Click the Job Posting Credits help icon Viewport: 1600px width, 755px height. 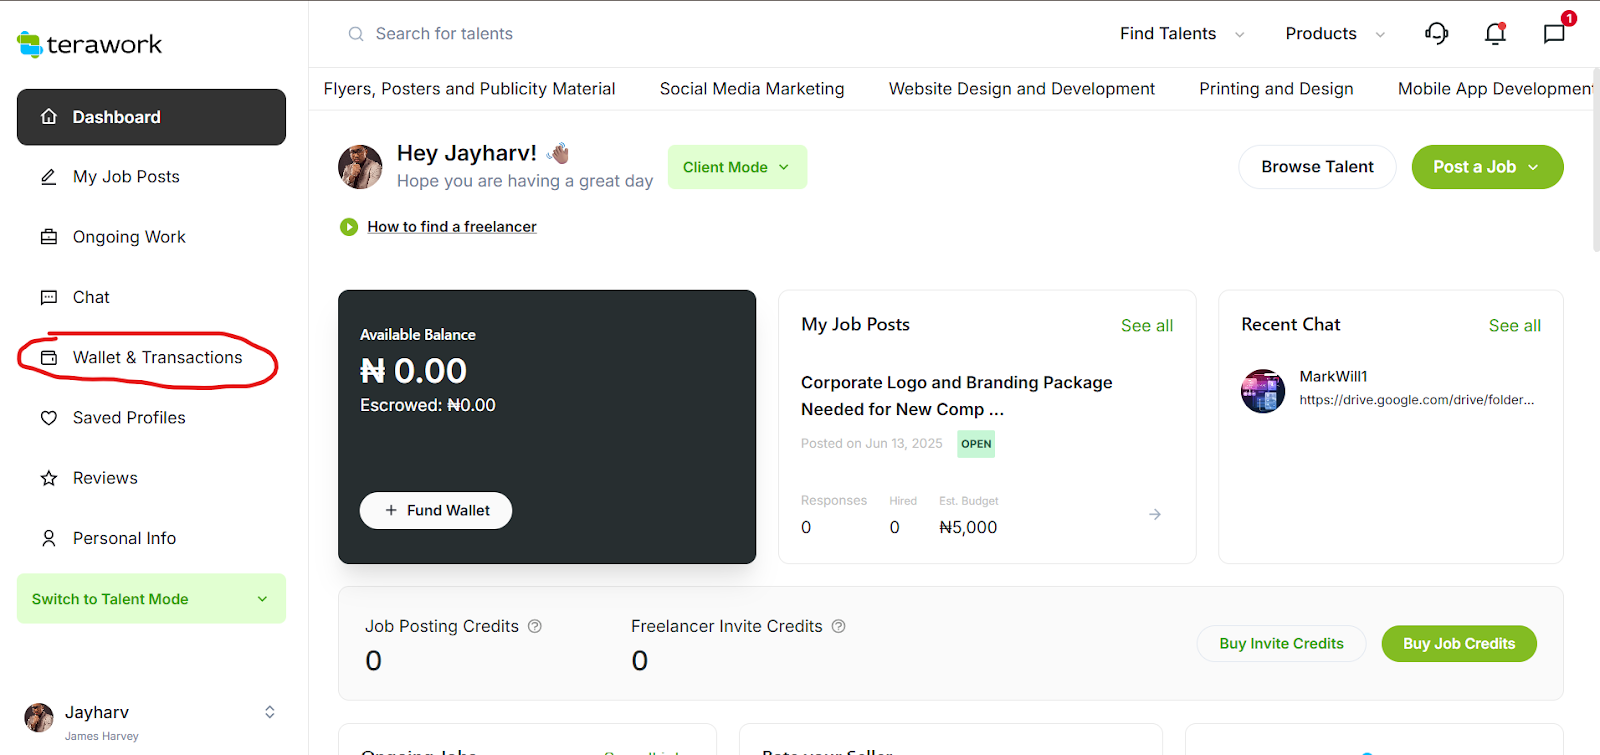(x=535, y=626)
